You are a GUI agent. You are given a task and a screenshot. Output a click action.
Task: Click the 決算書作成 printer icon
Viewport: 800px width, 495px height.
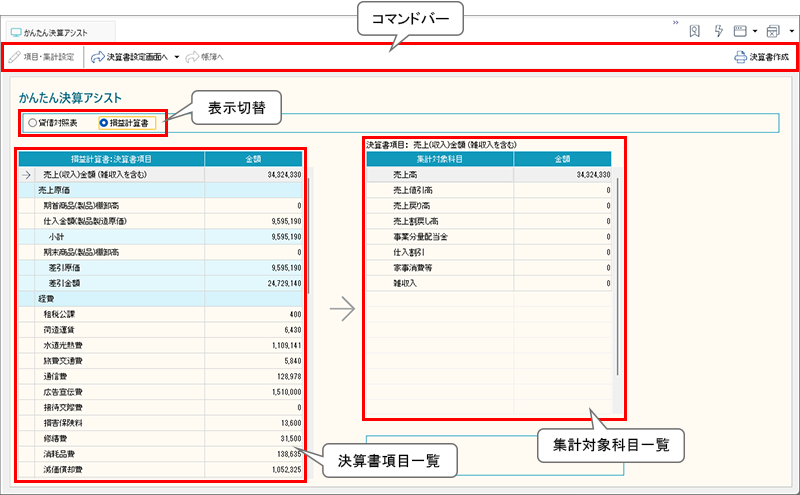pyautogui.click(x=740, y=58)
